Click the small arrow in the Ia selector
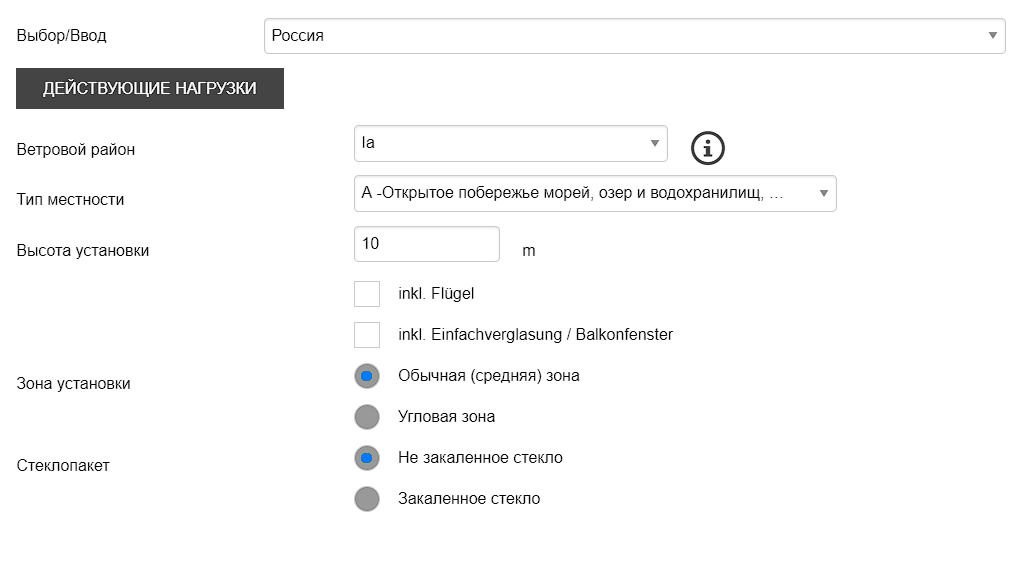The image size is (1020, 564). [654, 143]
